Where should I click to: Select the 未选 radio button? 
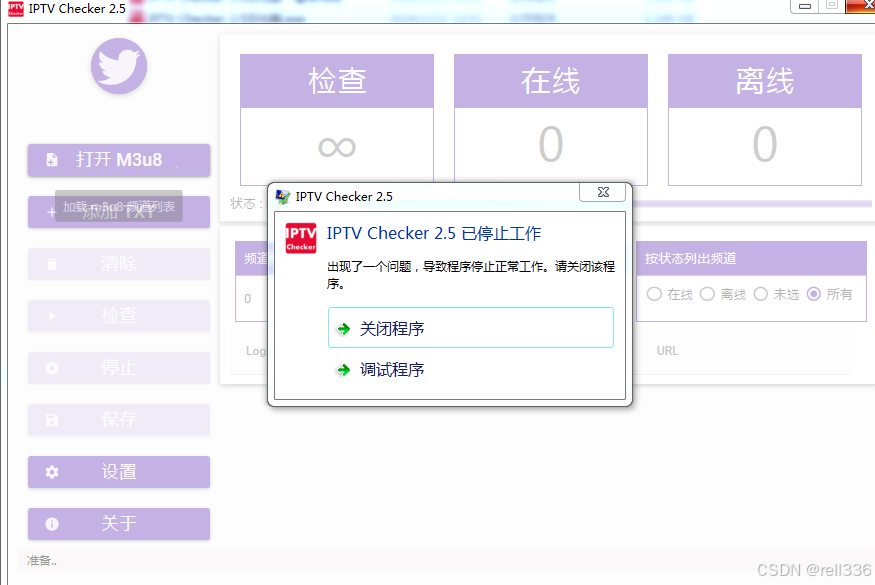pos(761,294)
